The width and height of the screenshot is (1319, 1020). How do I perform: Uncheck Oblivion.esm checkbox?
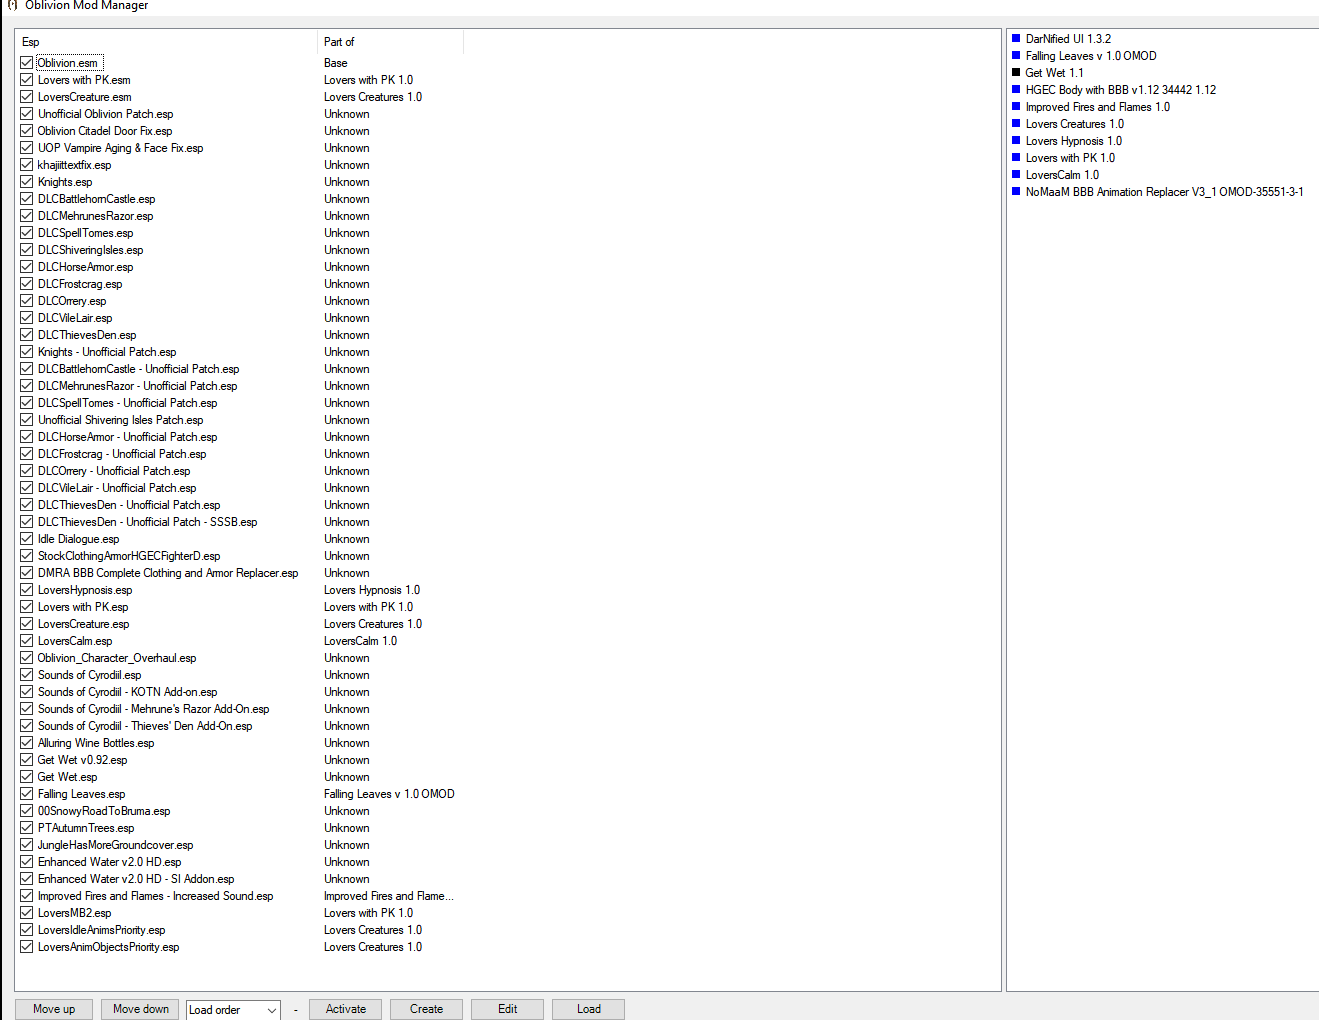[x=27, y=63]
